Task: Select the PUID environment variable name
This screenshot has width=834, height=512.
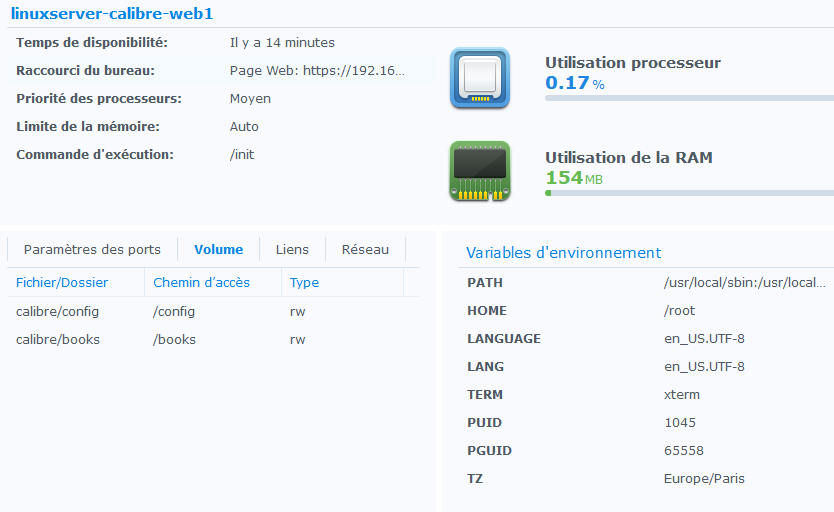Action: [x=484, y=423]
